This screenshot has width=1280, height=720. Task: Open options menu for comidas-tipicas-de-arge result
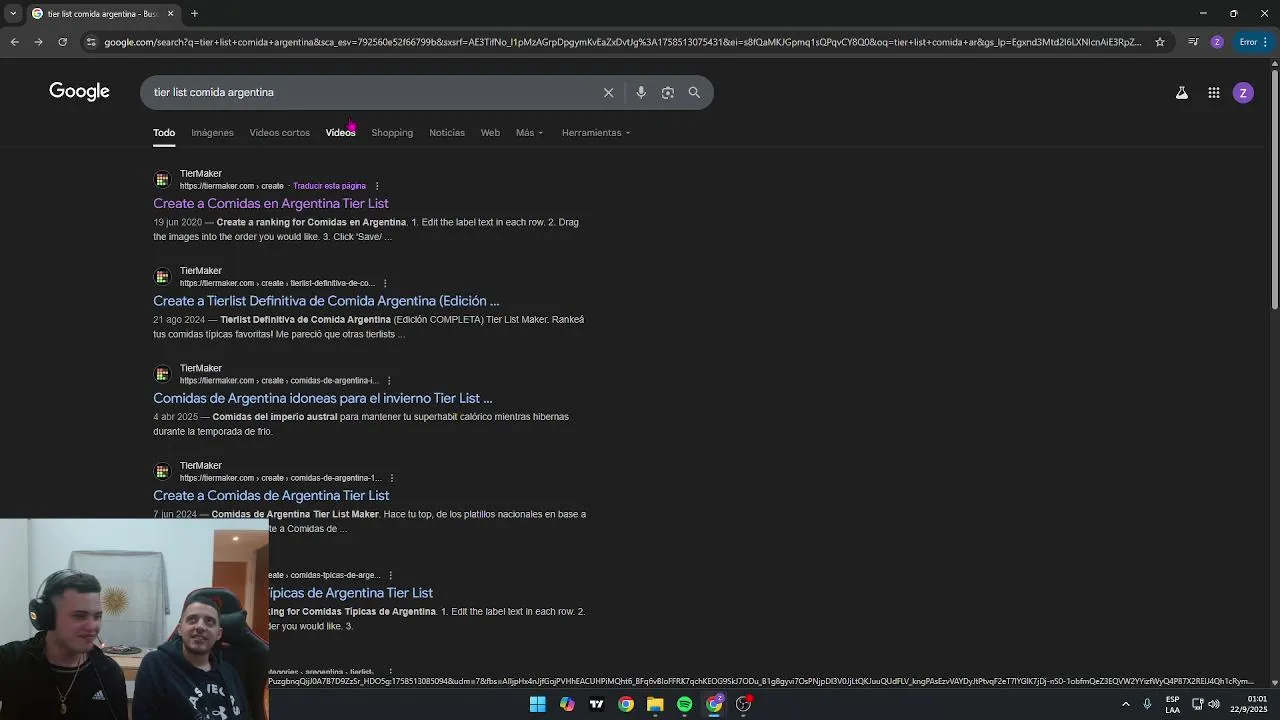[x=391, y=575]
